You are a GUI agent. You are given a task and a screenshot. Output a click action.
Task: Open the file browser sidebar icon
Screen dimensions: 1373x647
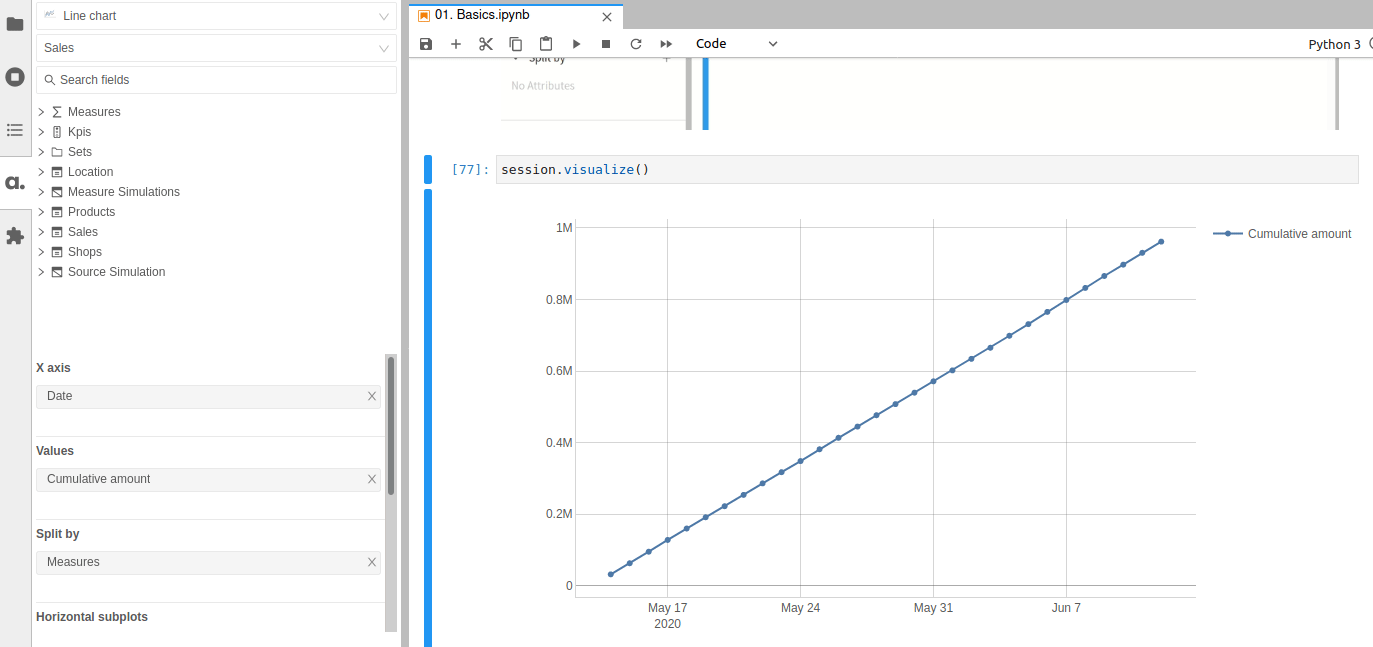[x=15, y=23]
